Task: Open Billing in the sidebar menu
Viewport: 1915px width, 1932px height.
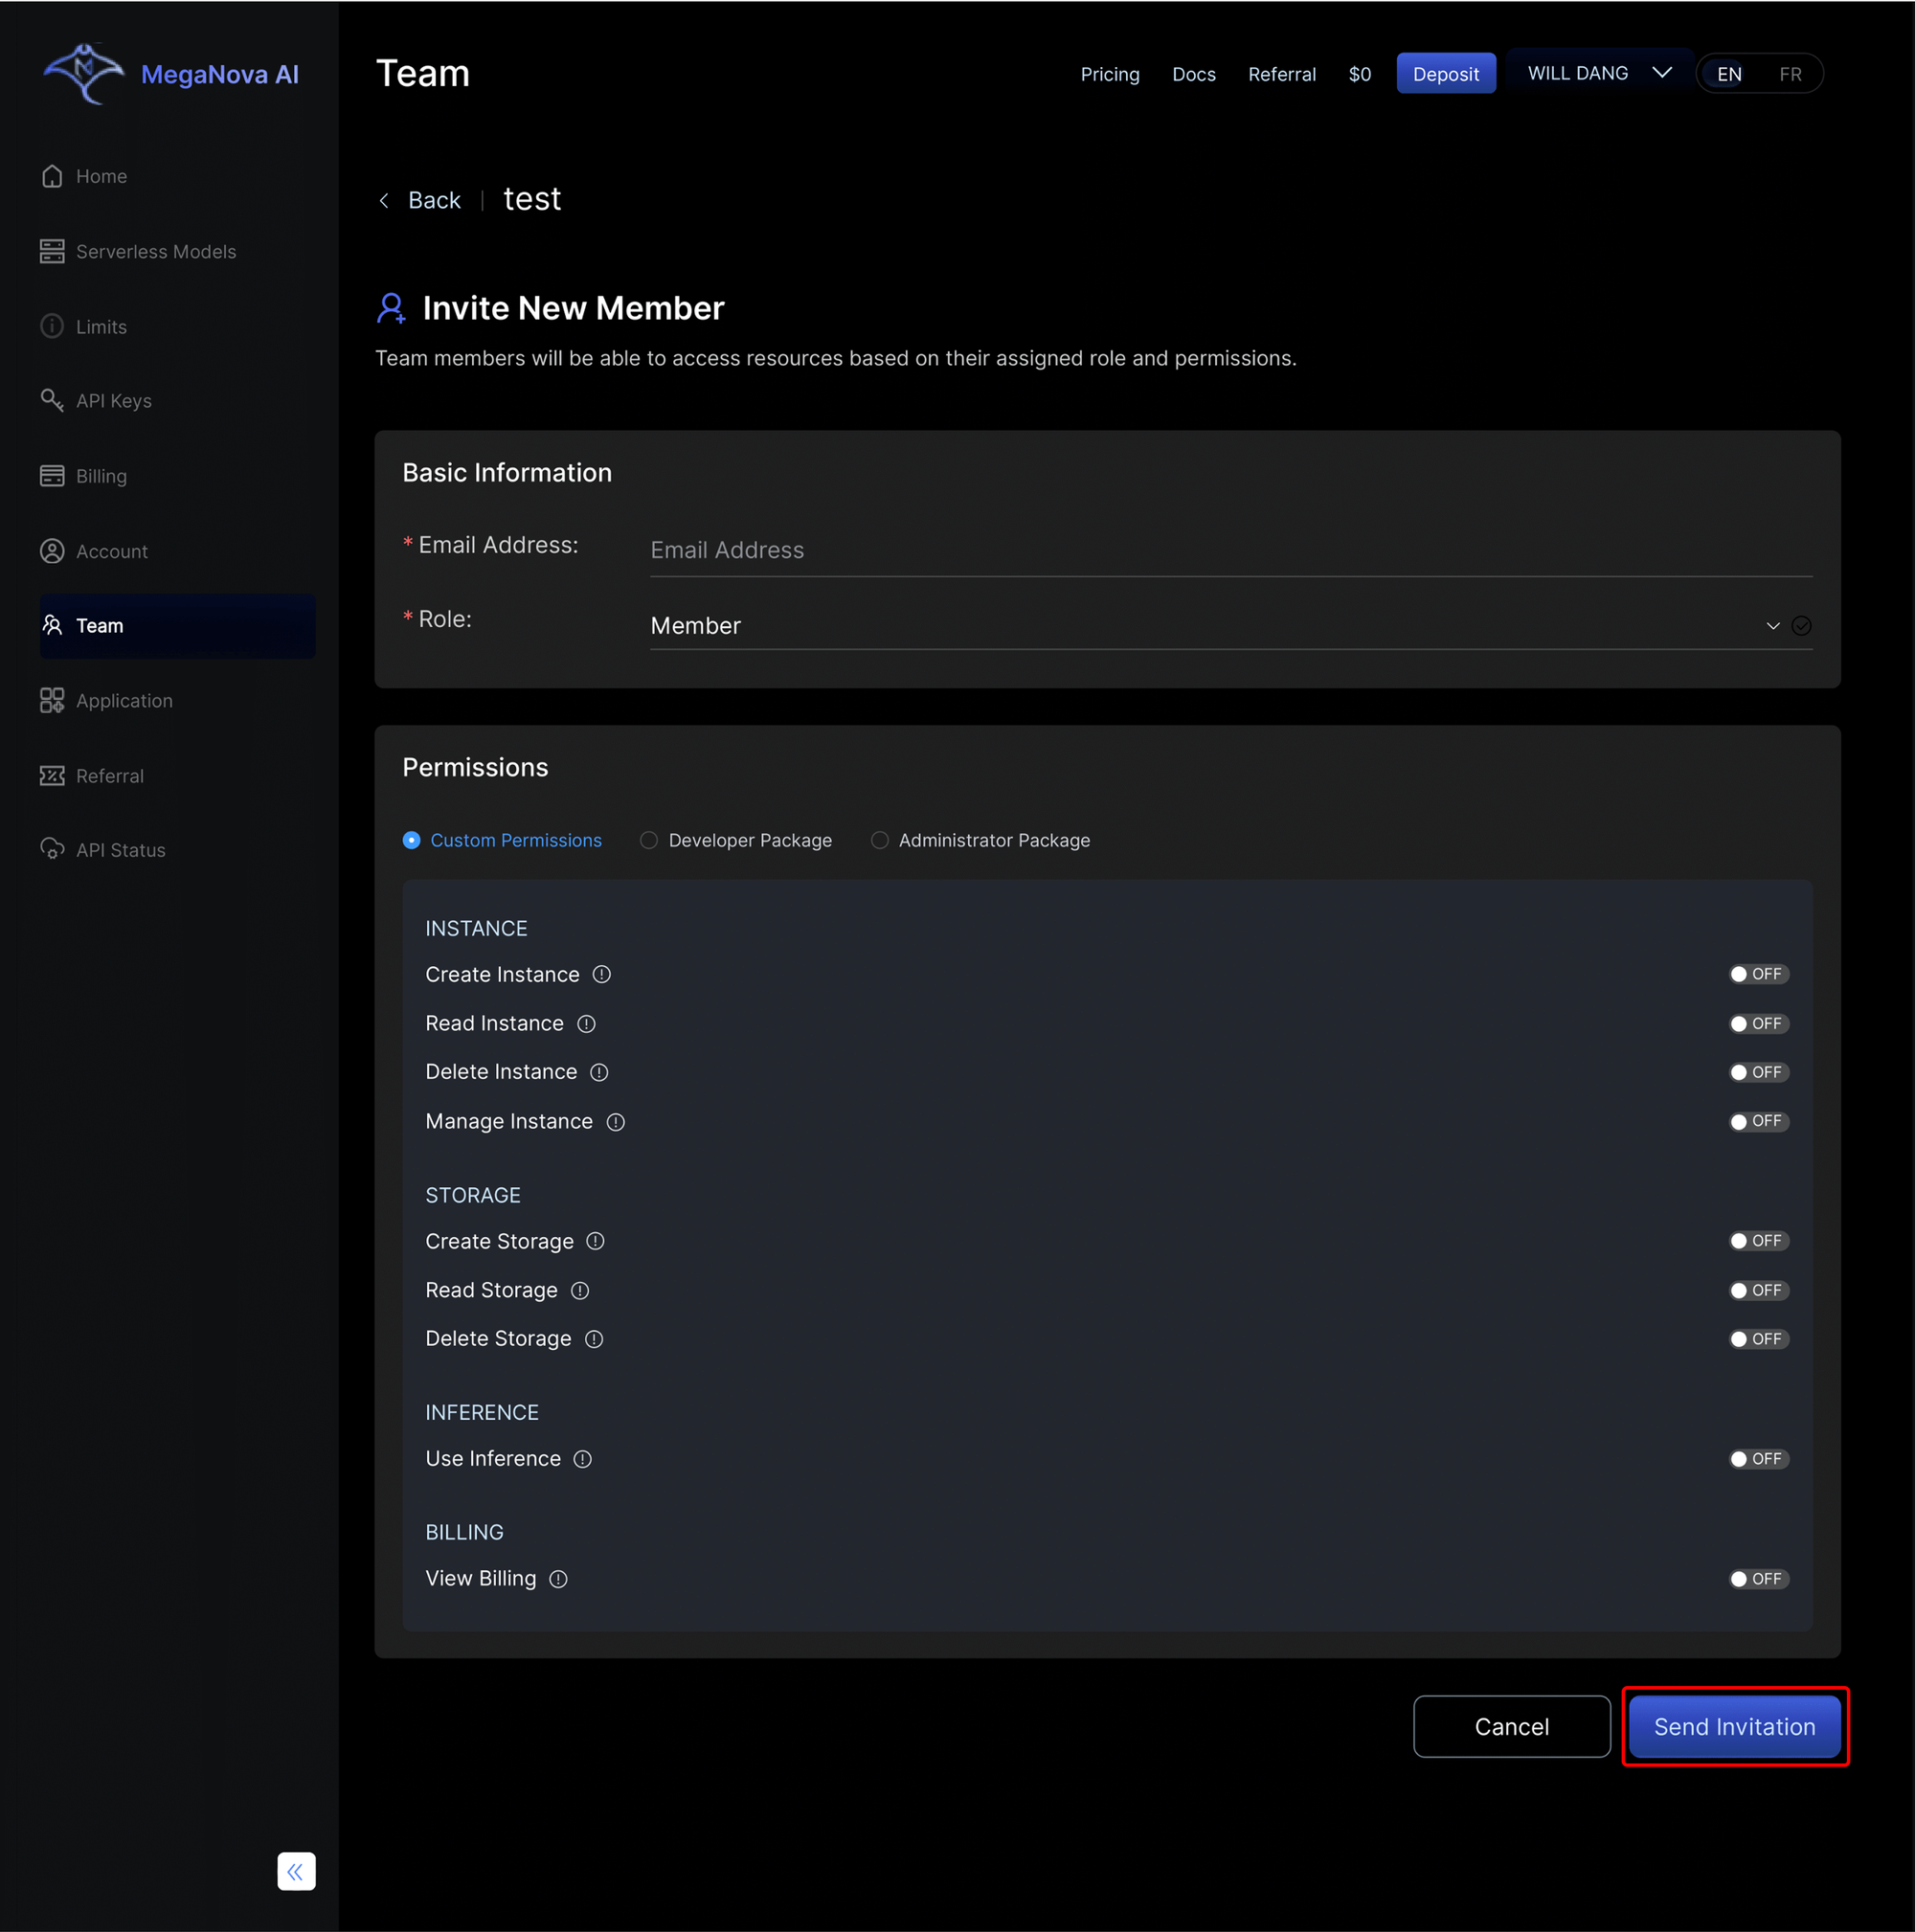Action: [x=101, y=476]
